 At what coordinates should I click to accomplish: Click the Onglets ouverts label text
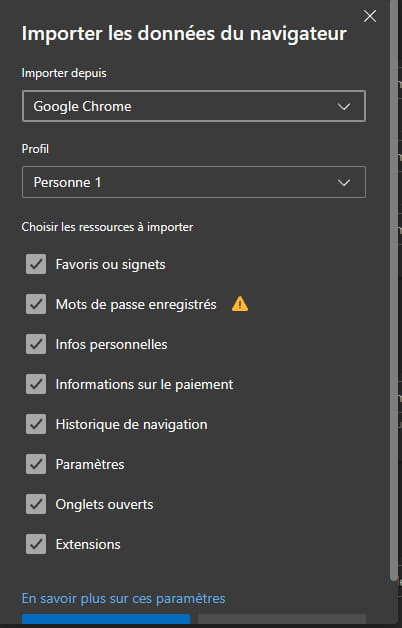(x=105, y=505)
